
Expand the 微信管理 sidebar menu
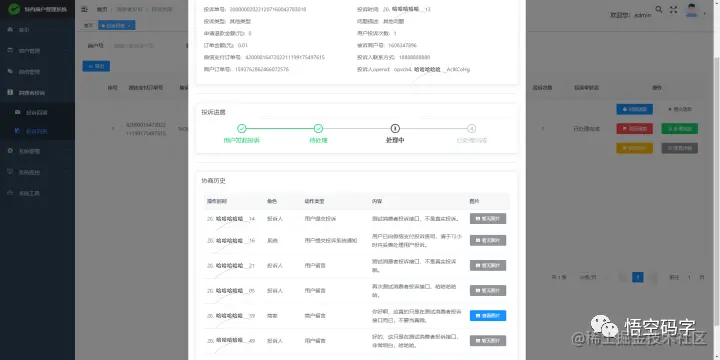pos(38,72)
